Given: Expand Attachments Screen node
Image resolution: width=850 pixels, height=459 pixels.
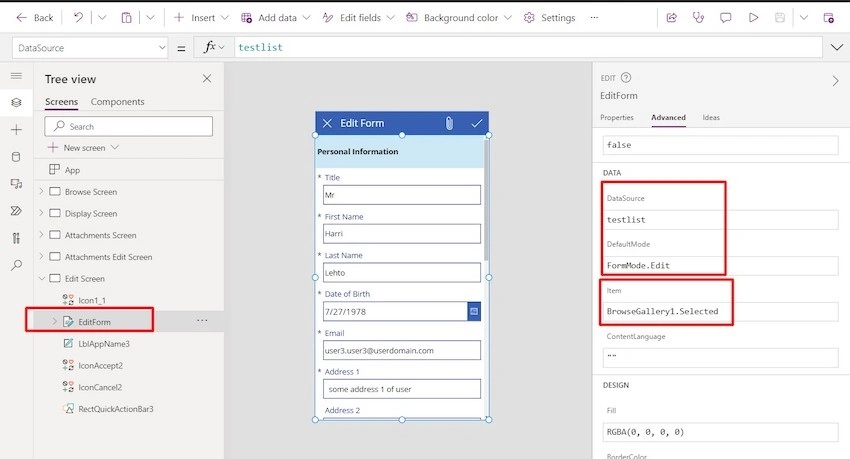Looking at the screenshot, I should (41, 235).
